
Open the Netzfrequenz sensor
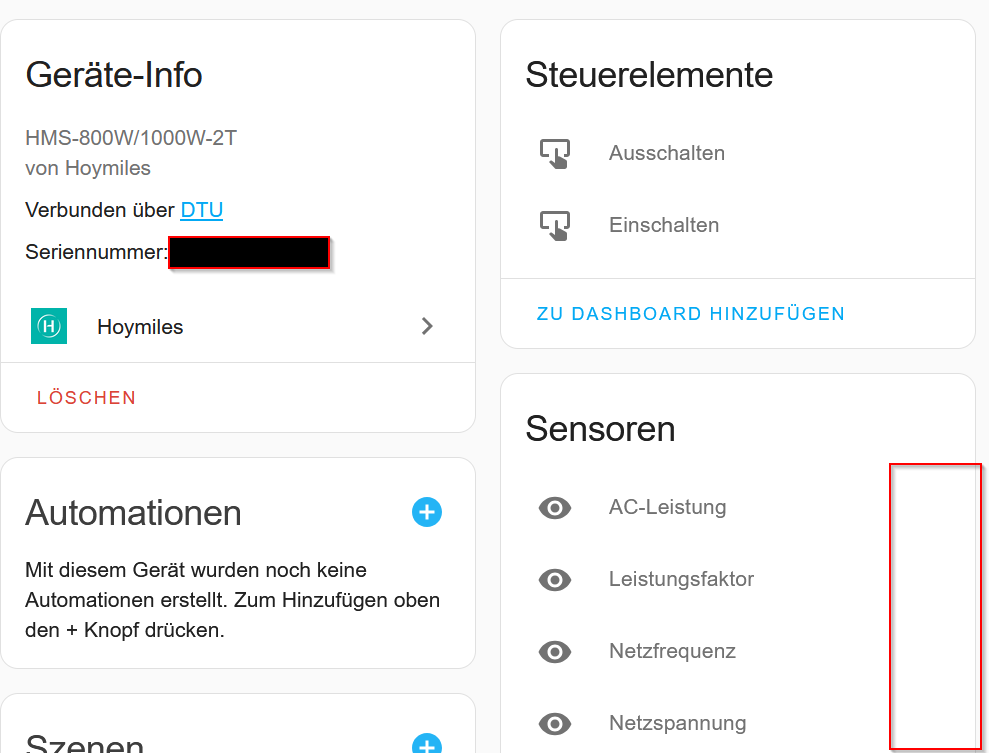672,651
